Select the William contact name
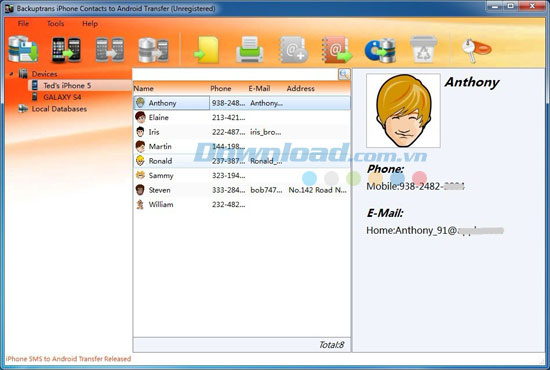 coord(161,204)
